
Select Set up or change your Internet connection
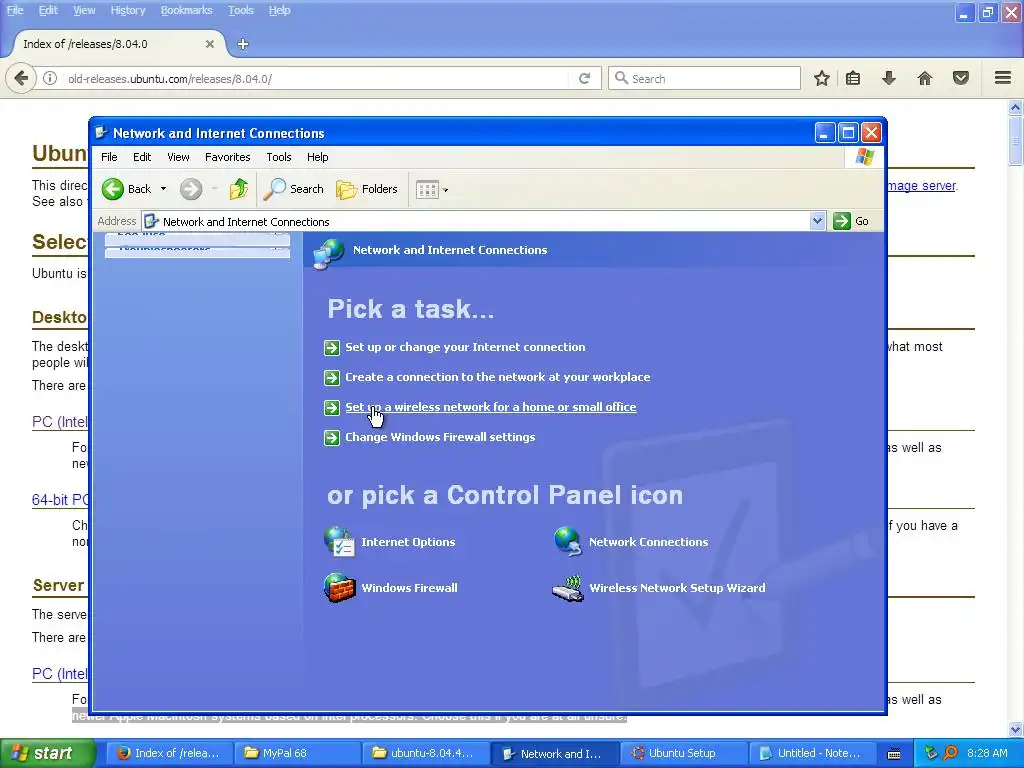point(465,347)
